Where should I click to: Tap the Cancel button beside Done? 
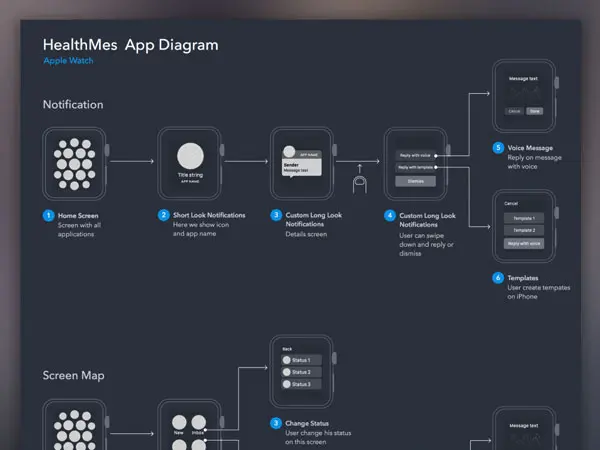pos(514,111)
